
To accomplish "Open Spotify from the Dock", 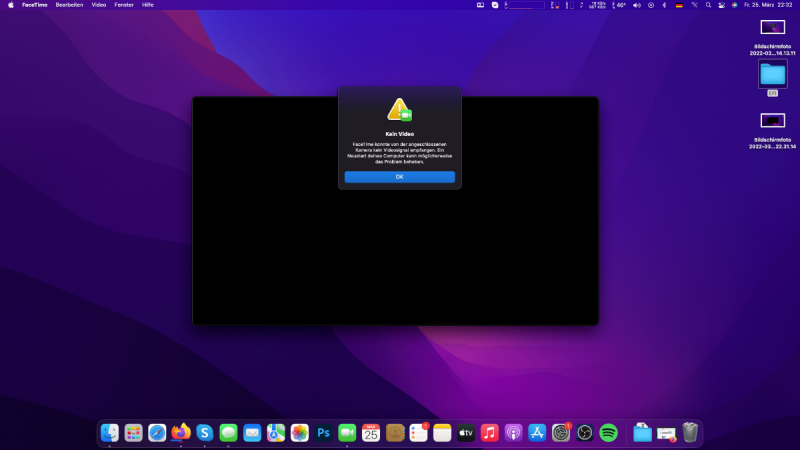I will tap(609, 433).
